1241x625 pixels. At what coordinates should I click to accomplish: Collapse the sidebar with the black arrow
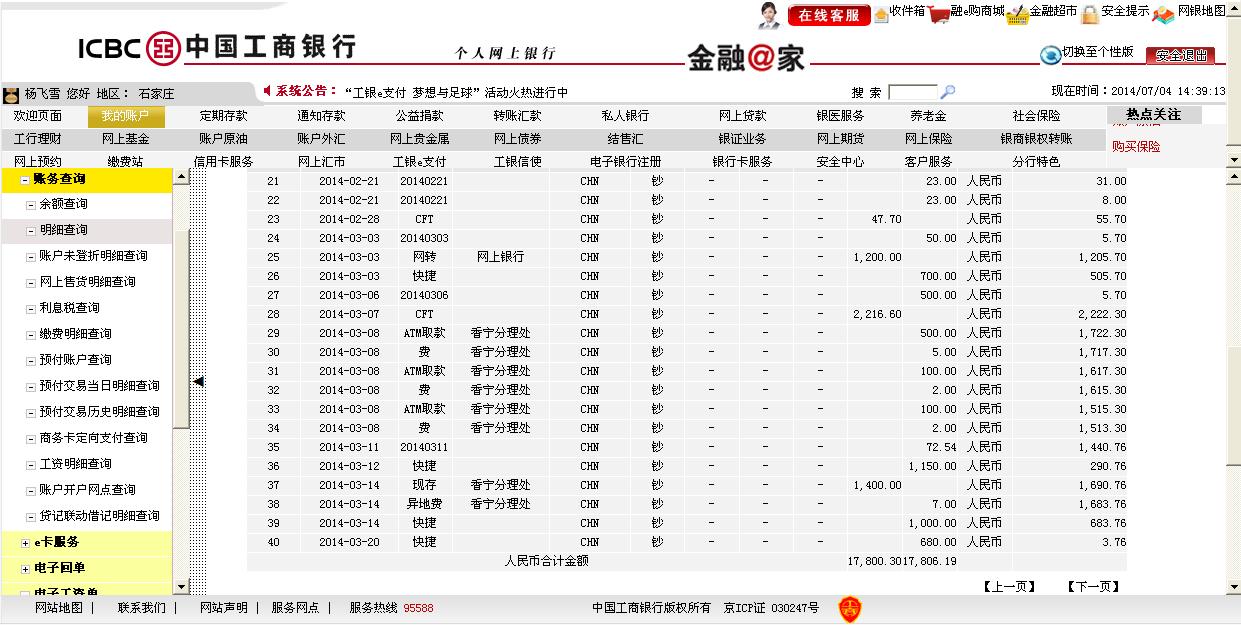coord(198,381)
